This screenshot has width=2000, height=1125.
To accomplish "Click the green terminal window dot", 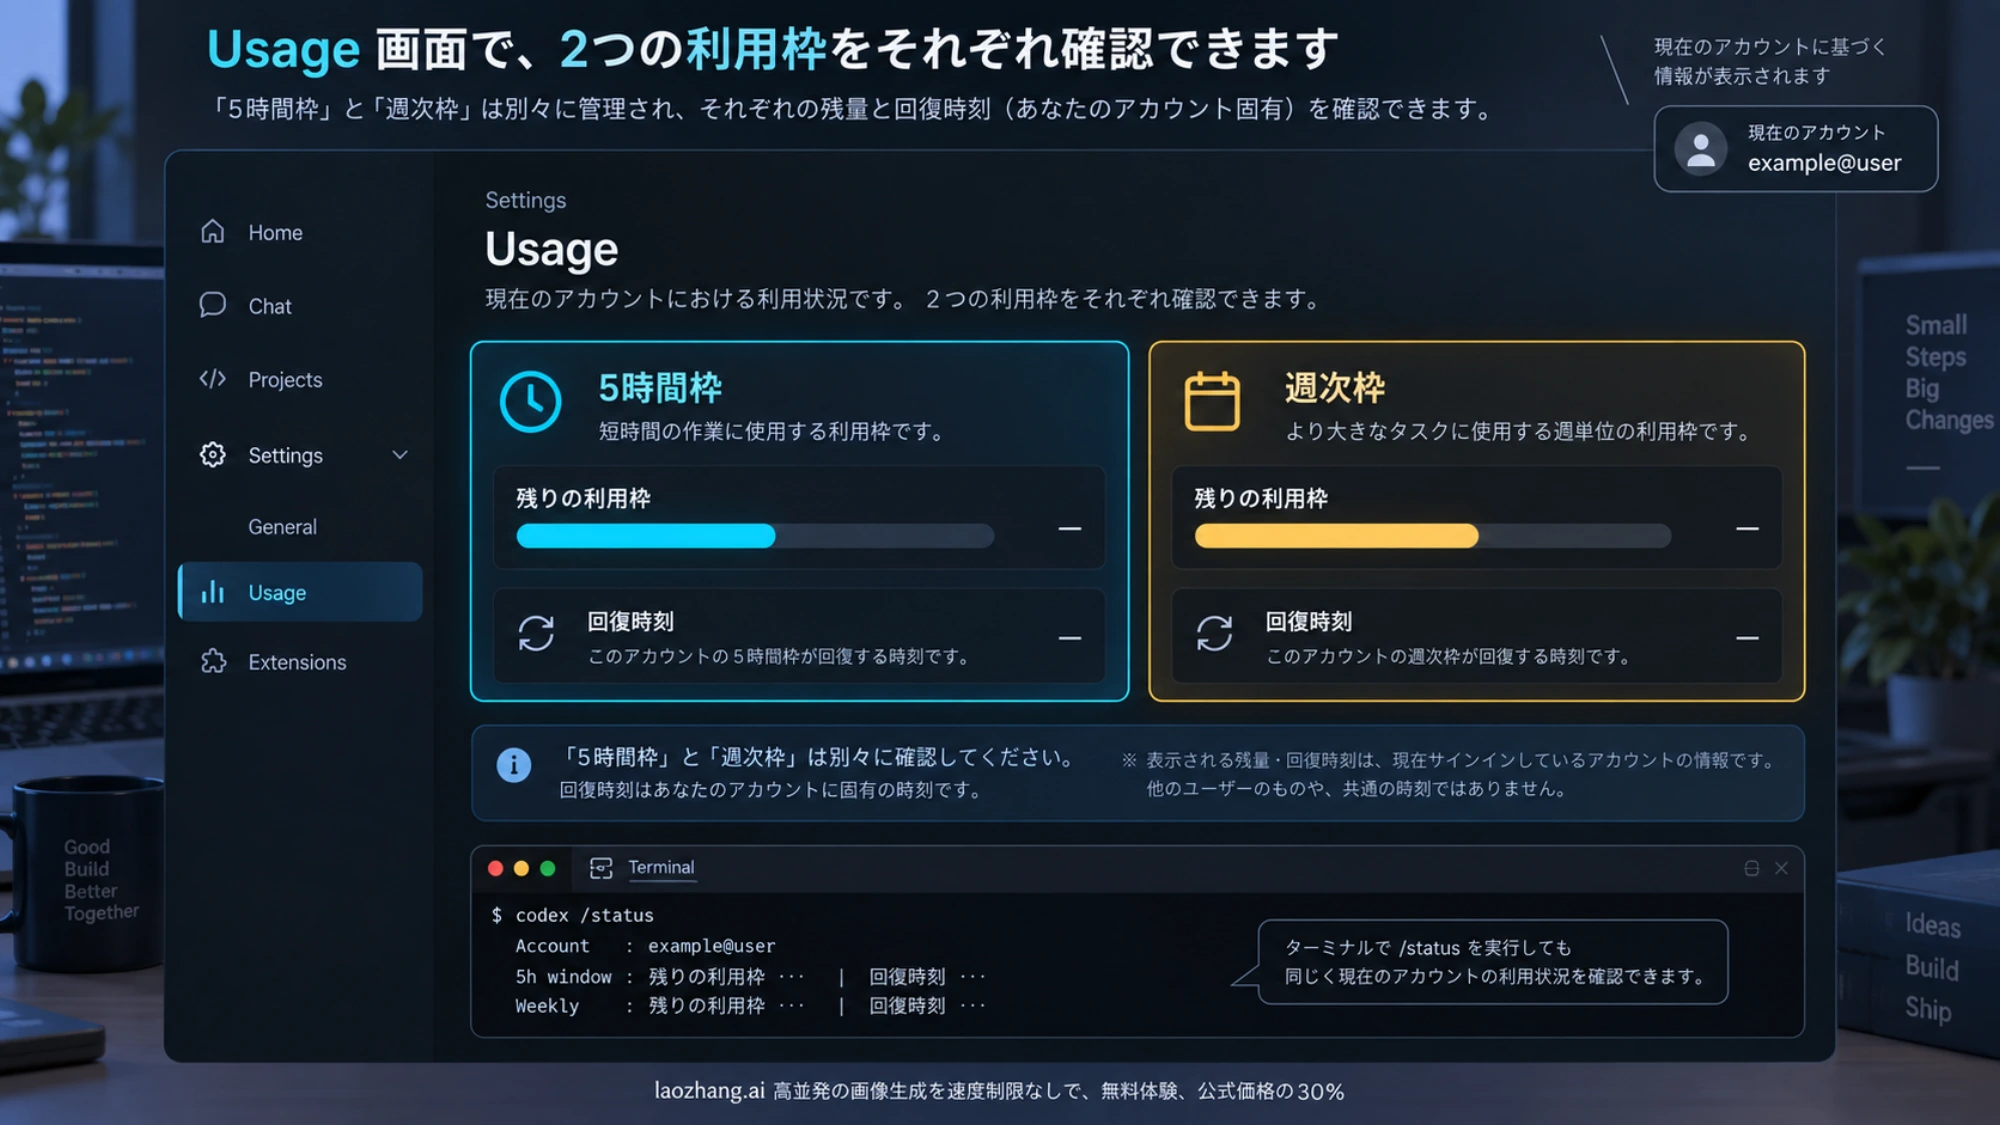I will tap(547, 868).
